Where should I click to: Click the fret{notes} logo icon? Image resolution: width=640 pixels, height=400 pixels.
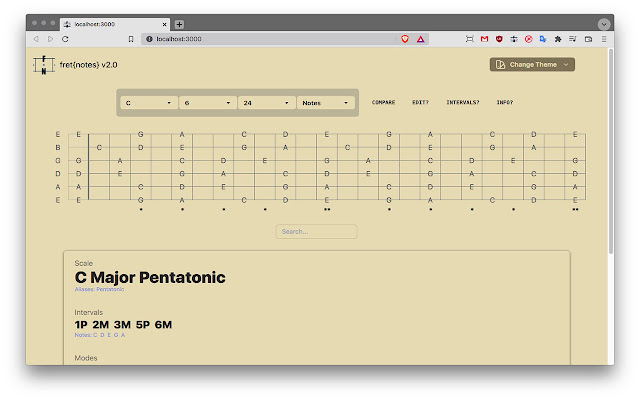pyautogui.click(x=44, y=65)
